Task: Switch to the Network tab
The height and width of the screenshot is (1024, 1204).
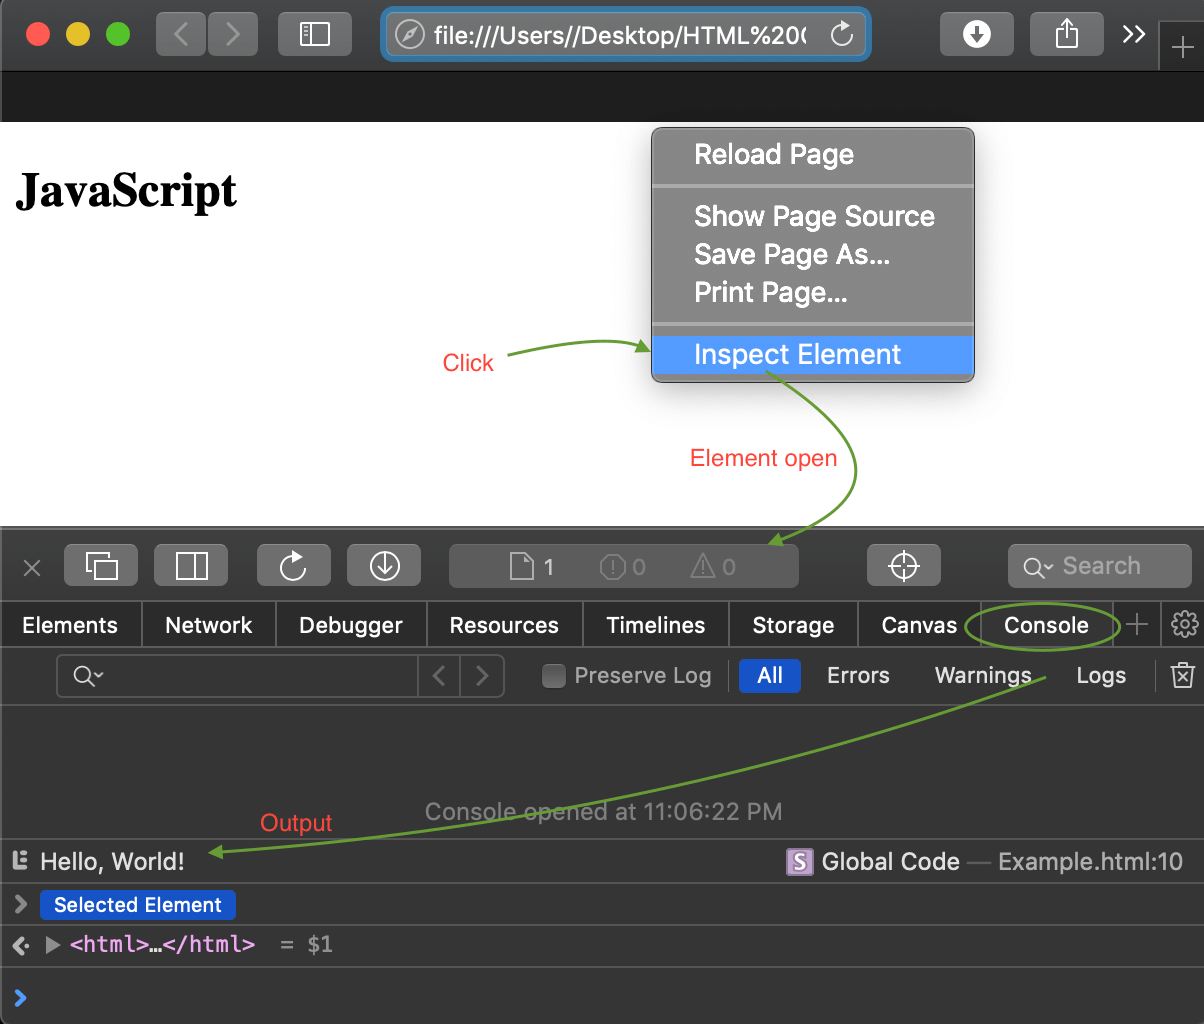Action: [x=208, y=624]
